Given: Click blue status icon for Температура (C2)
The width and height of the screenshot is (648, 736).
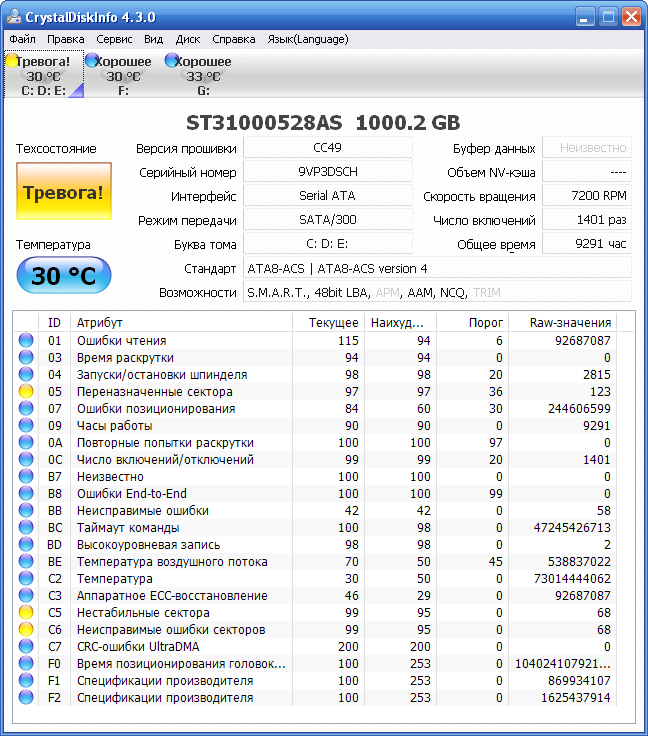Looking at the screenshot, I should coord(26,579).
